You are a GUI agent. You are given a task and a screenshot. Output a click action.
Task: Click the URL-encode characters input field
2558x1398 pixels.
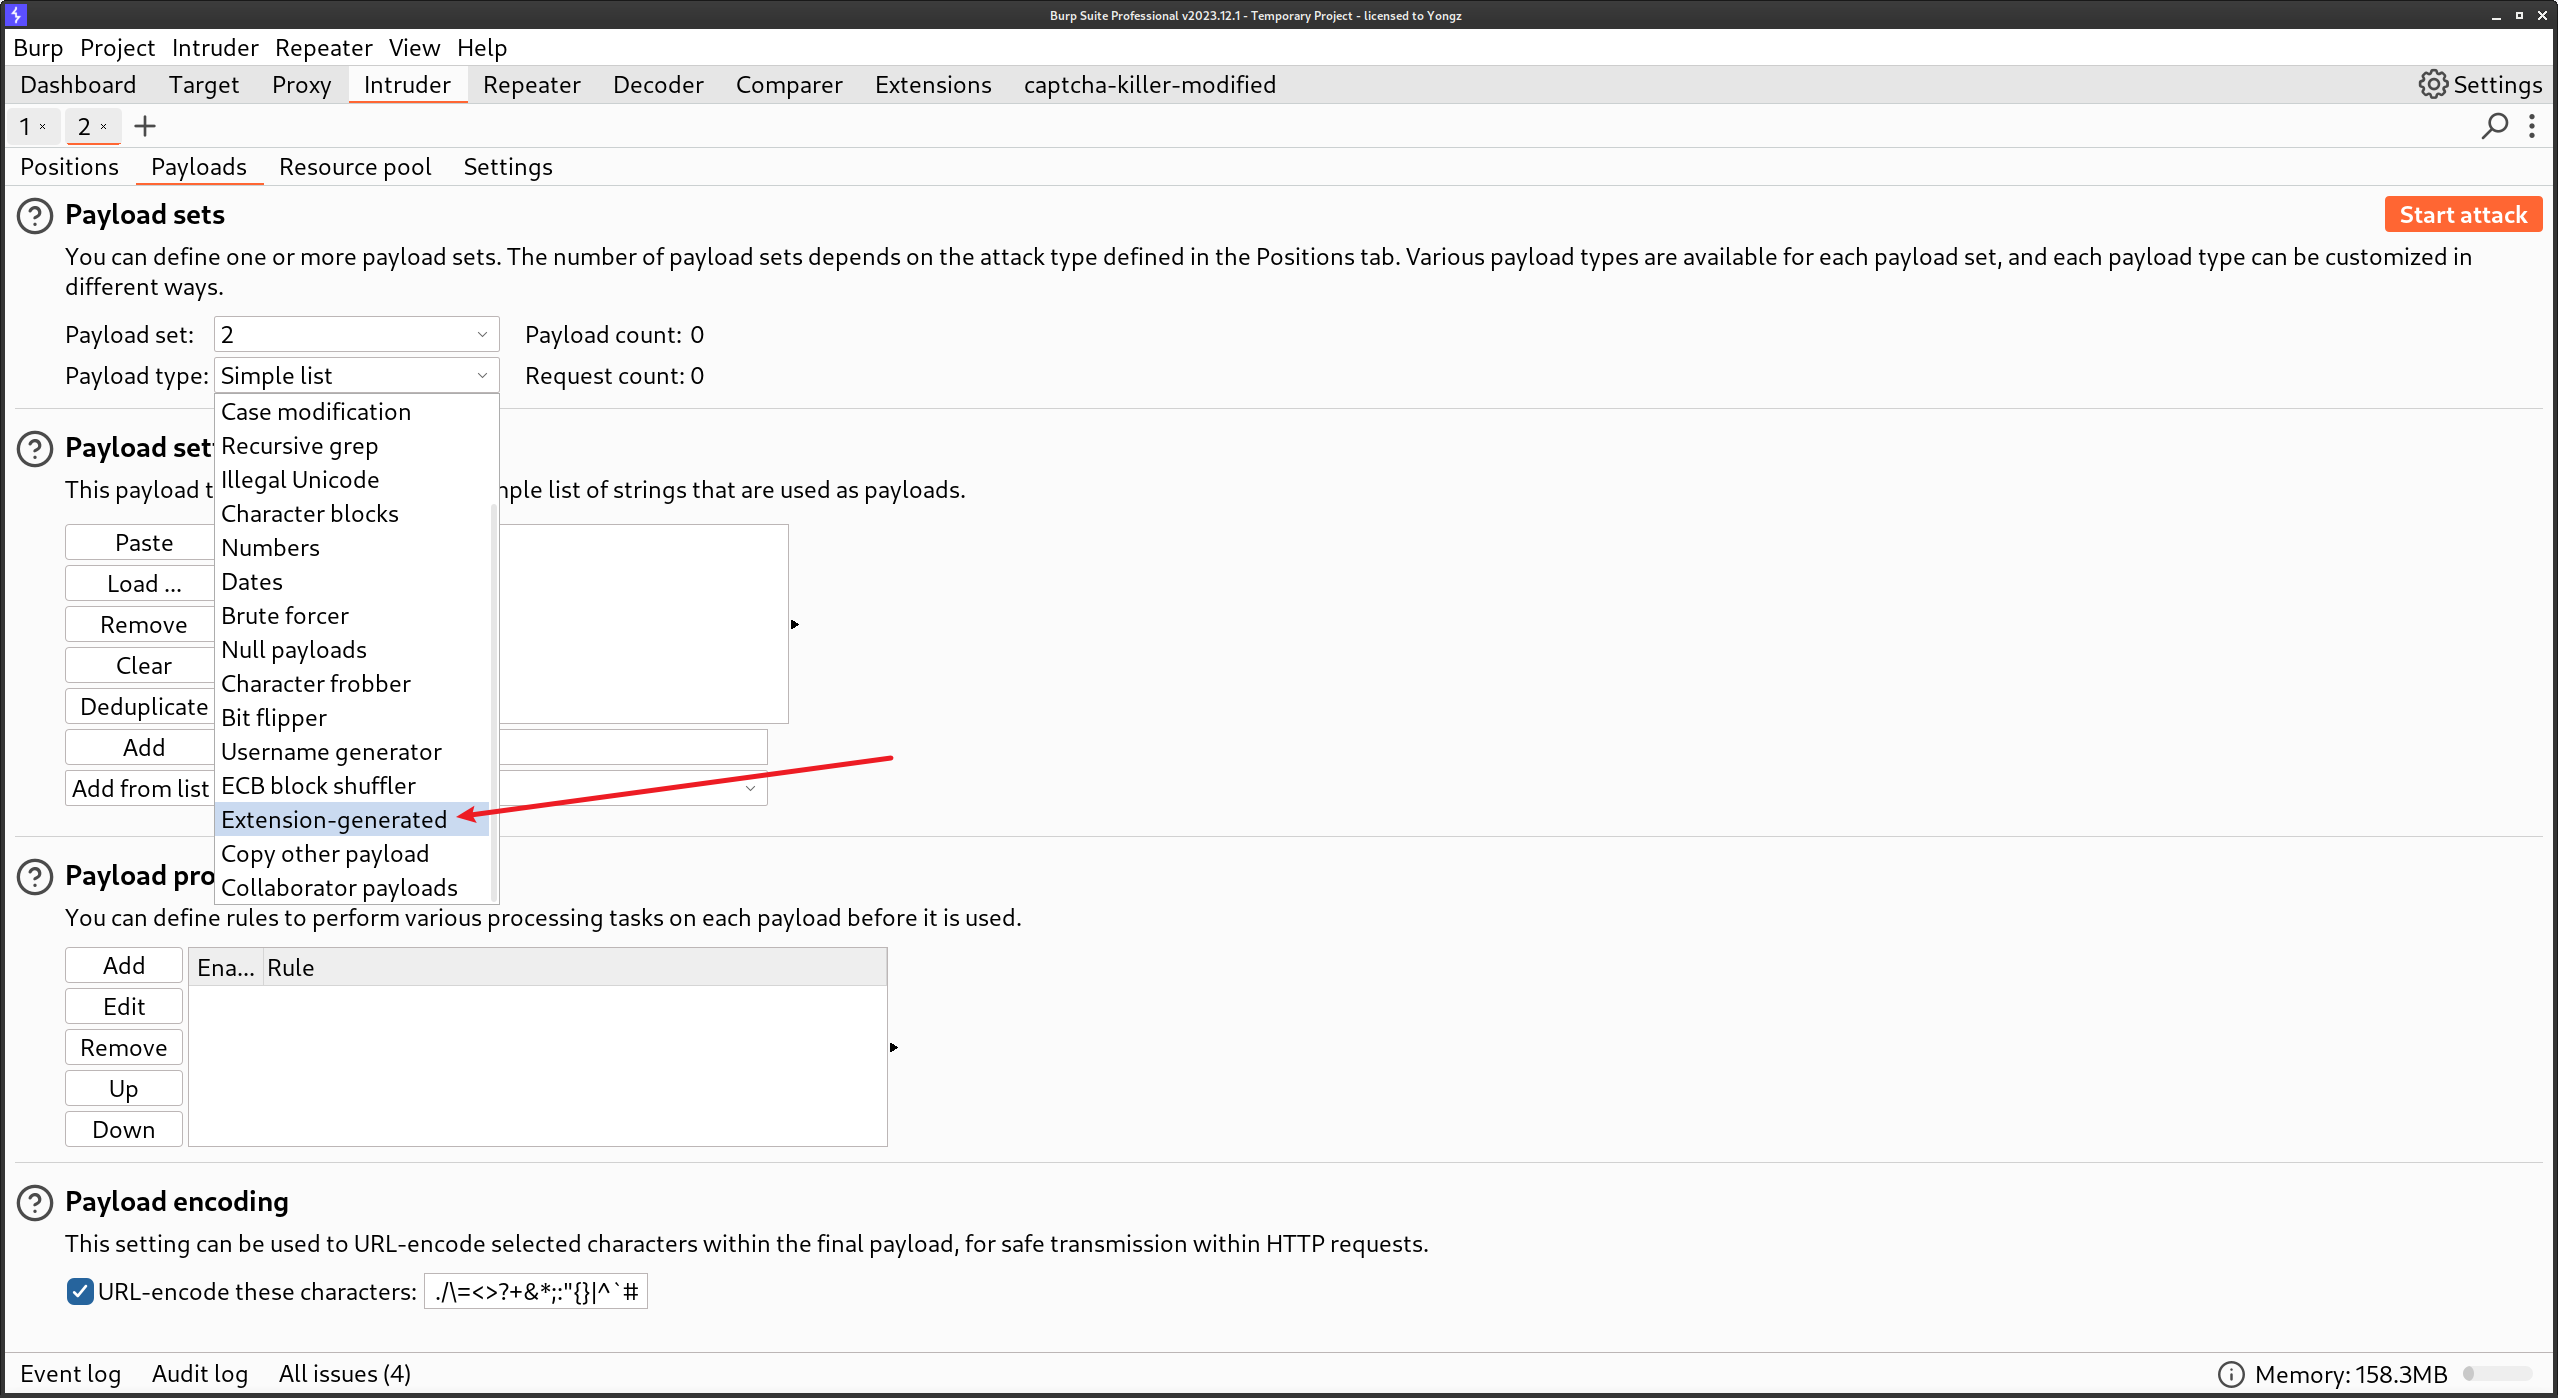[x=536, y=1291]
